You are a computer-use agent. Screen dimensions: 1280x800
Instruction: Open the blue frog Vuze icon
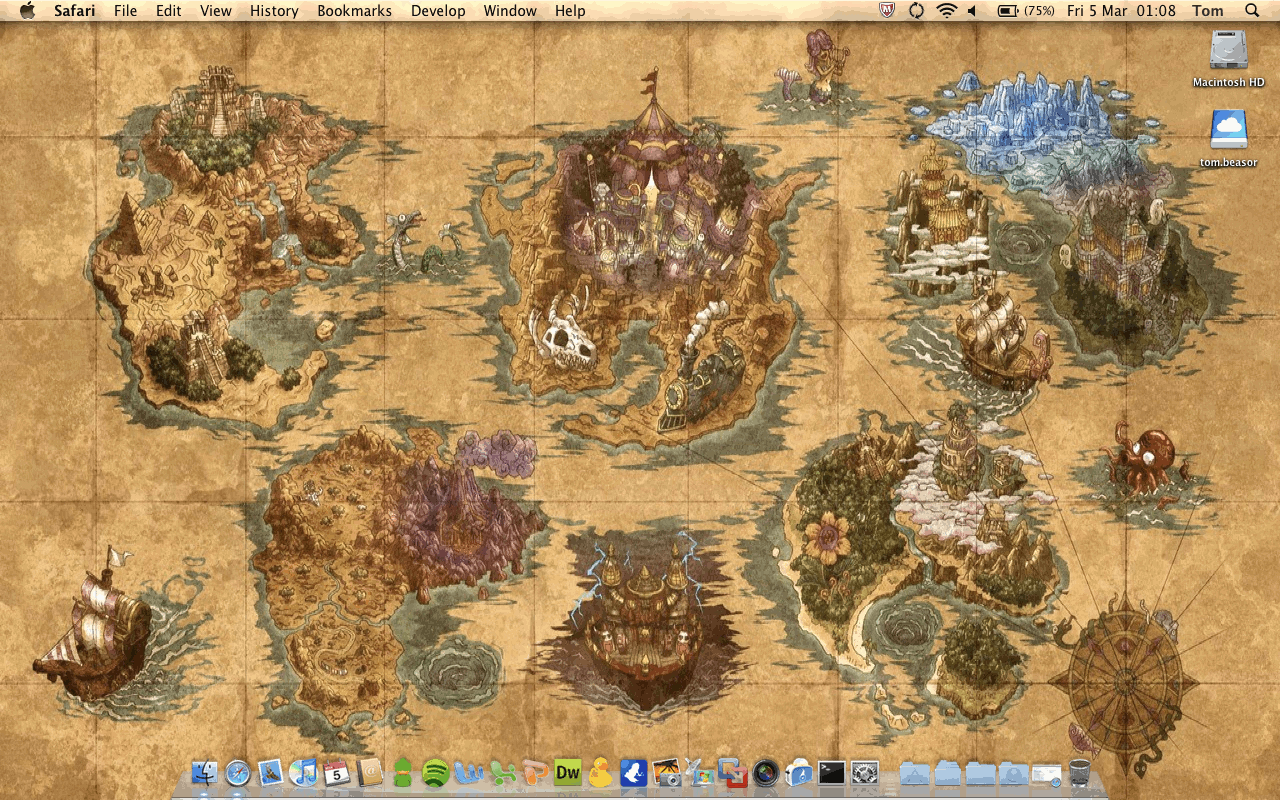[x=633, y=772]
